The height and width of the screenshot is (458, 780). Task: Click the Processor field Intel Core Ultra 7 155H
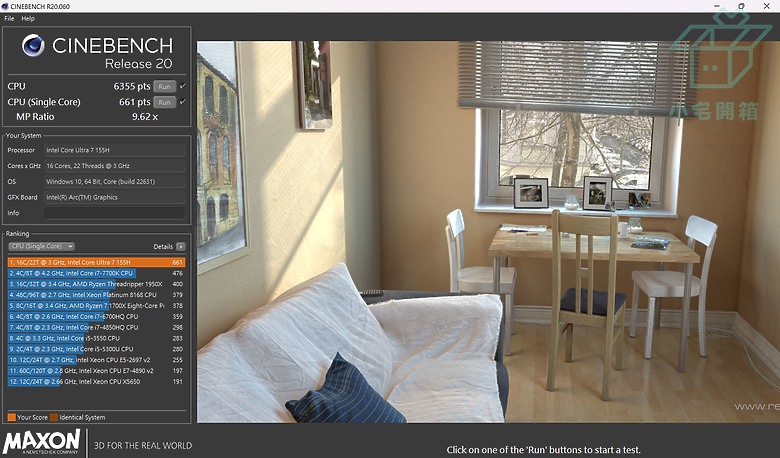click(114, 150)
